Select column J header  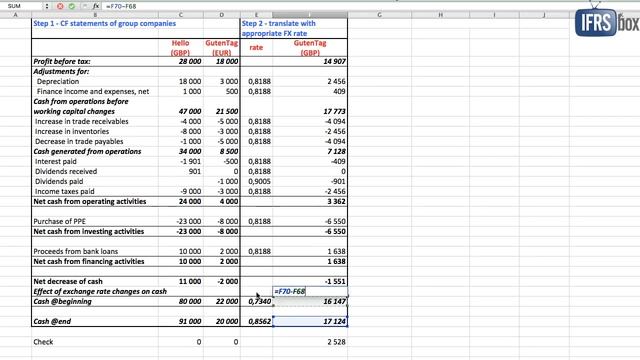(544, 15)
